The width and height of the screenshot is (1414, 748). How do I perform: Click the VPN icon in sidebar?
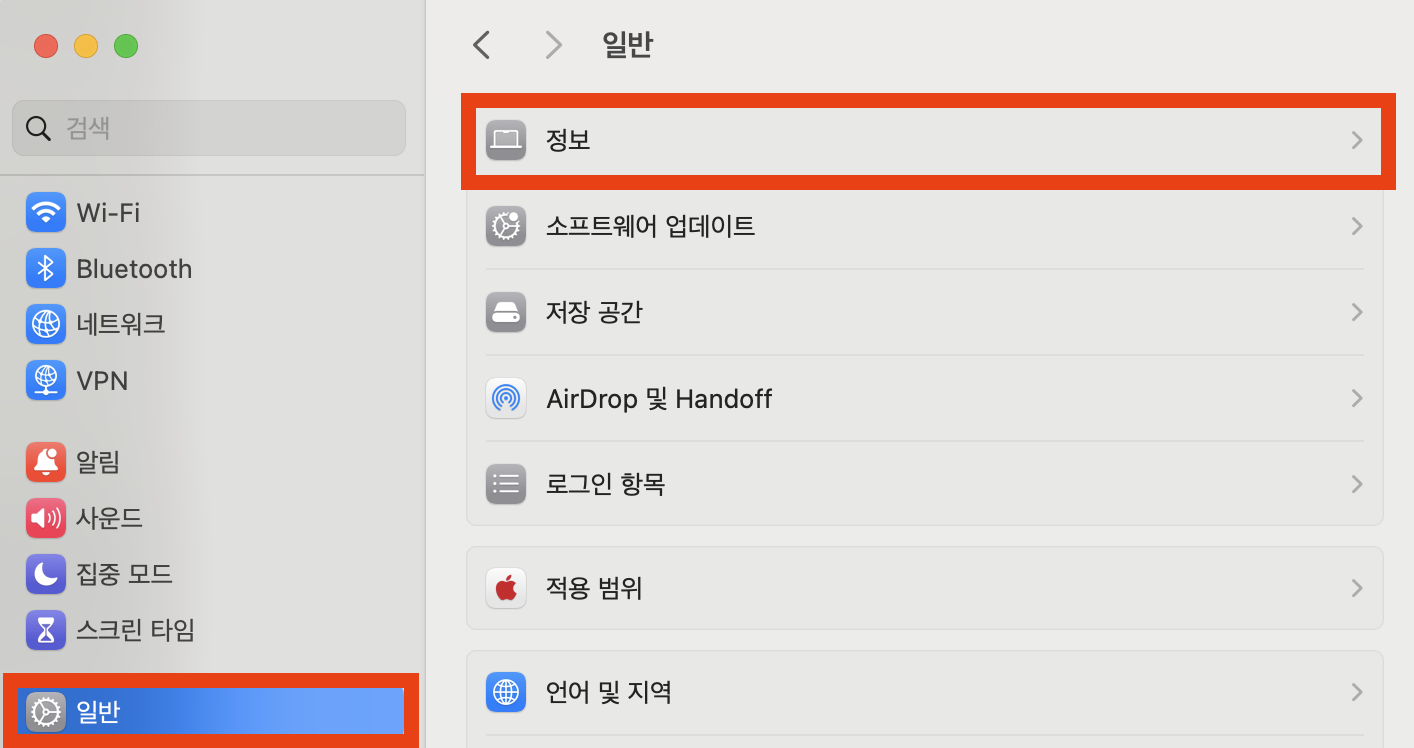point(46,380)
